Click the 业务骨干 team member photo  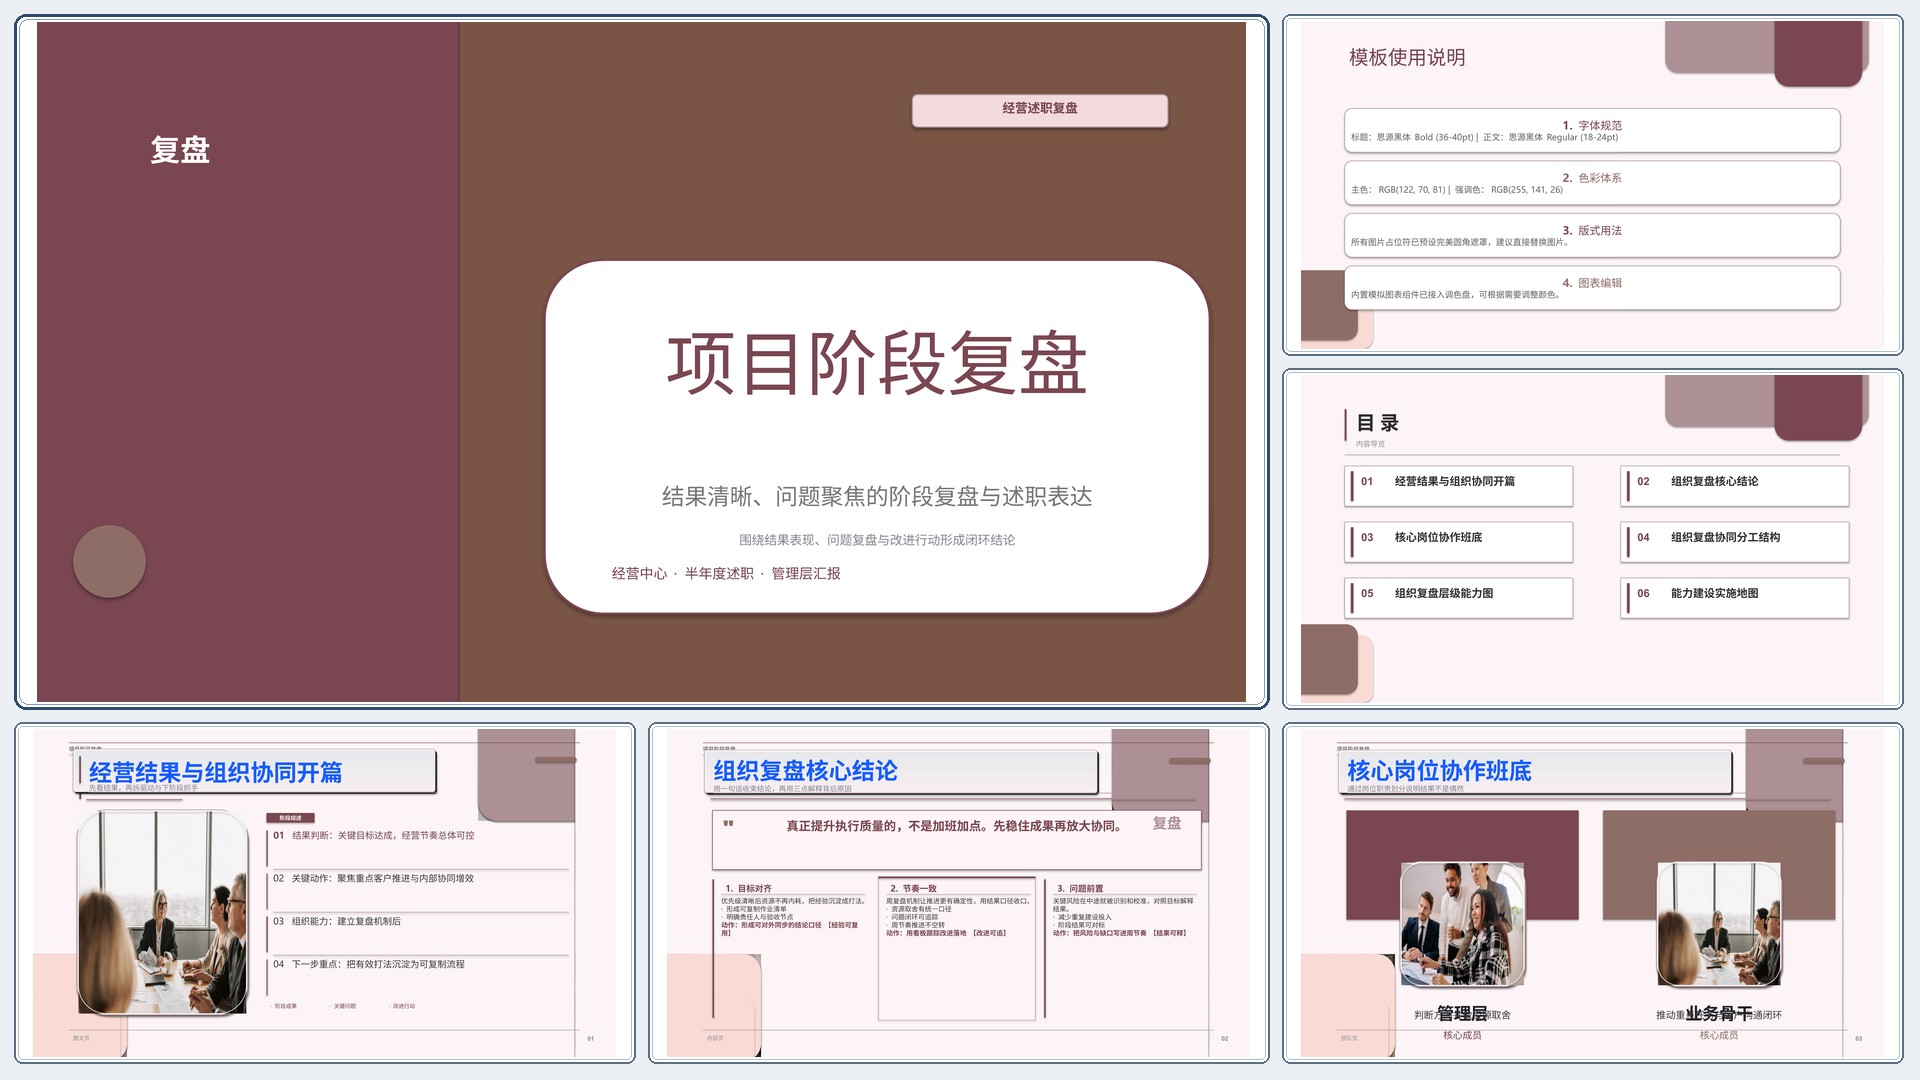tap(1719, 925)
